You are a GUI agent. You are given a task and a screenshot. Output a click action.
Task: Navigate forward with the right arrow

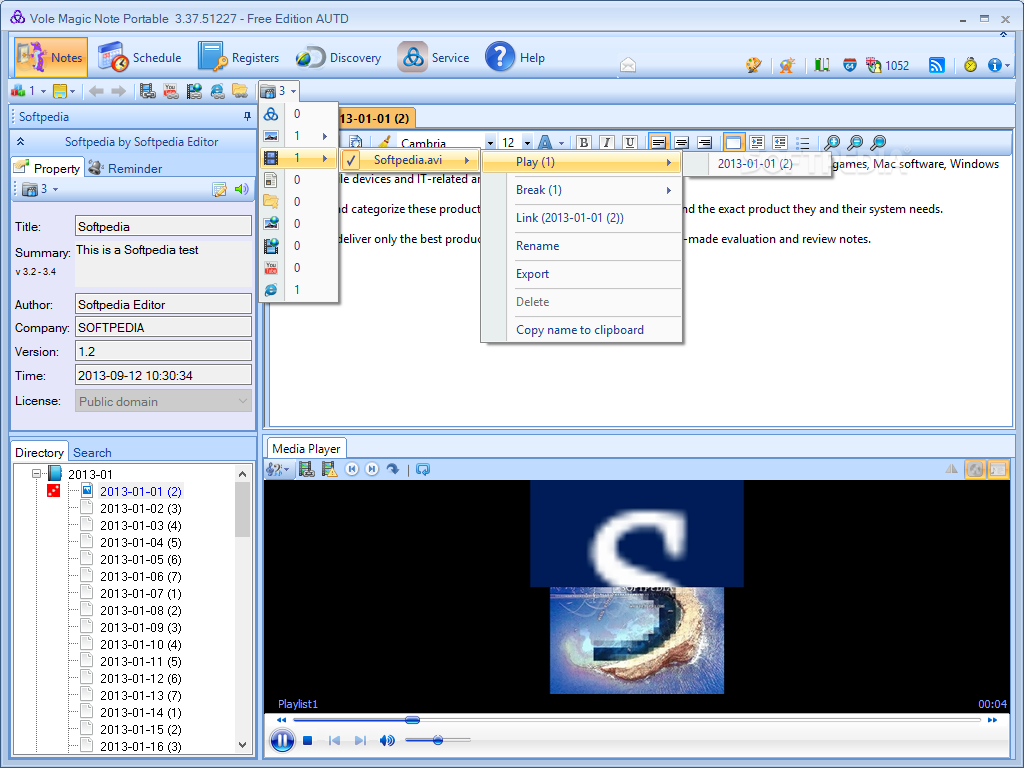118,91
